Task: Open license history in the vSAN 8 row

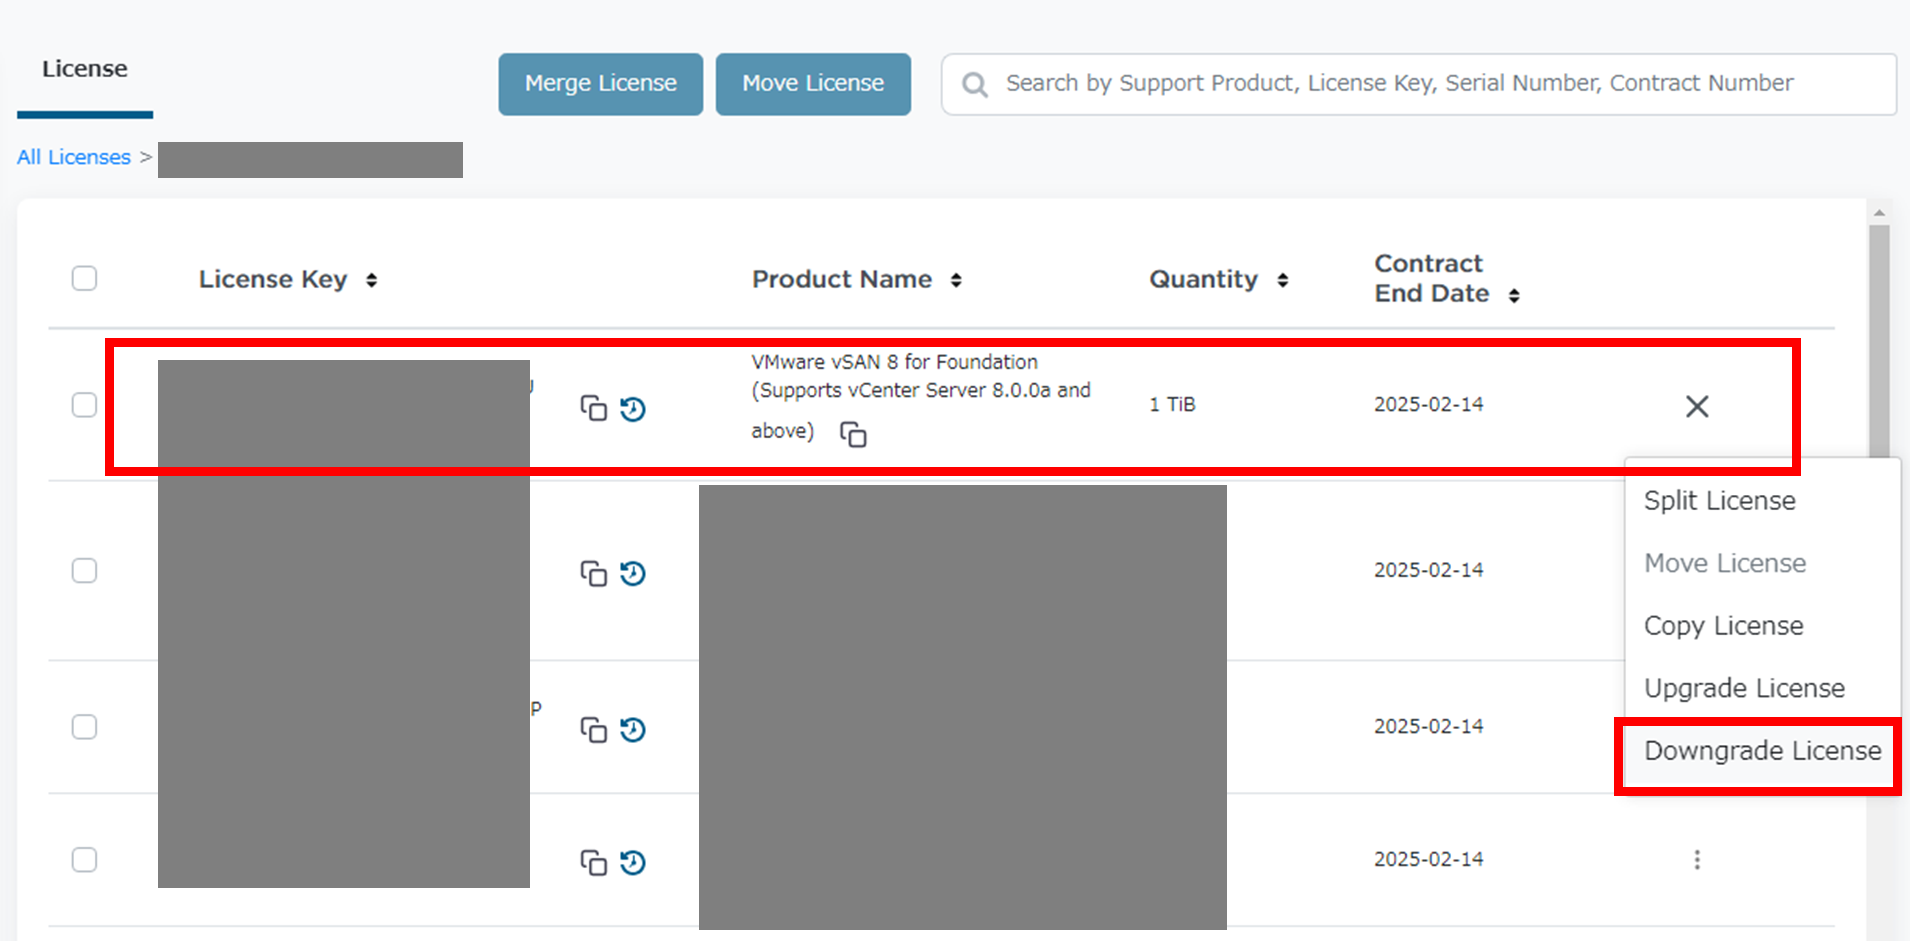Action: 633,409
